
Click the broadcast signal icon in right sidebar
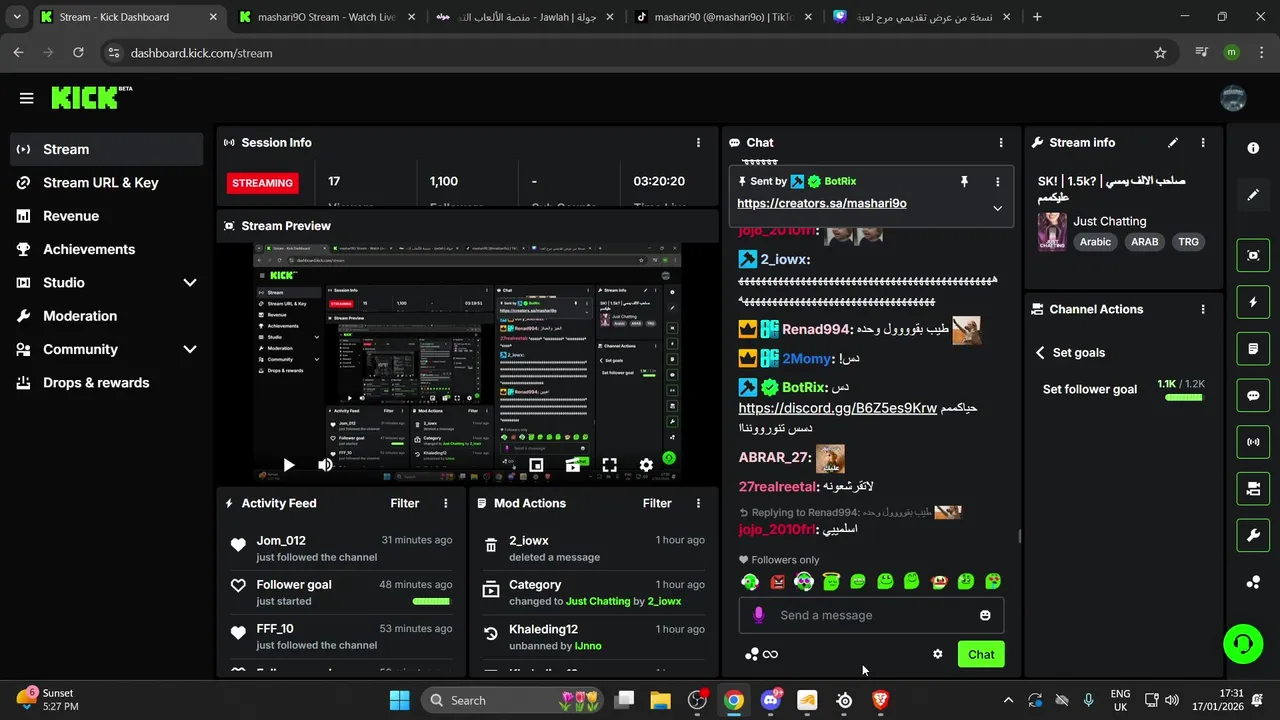pyautogui.click(x=1253, y=442)
